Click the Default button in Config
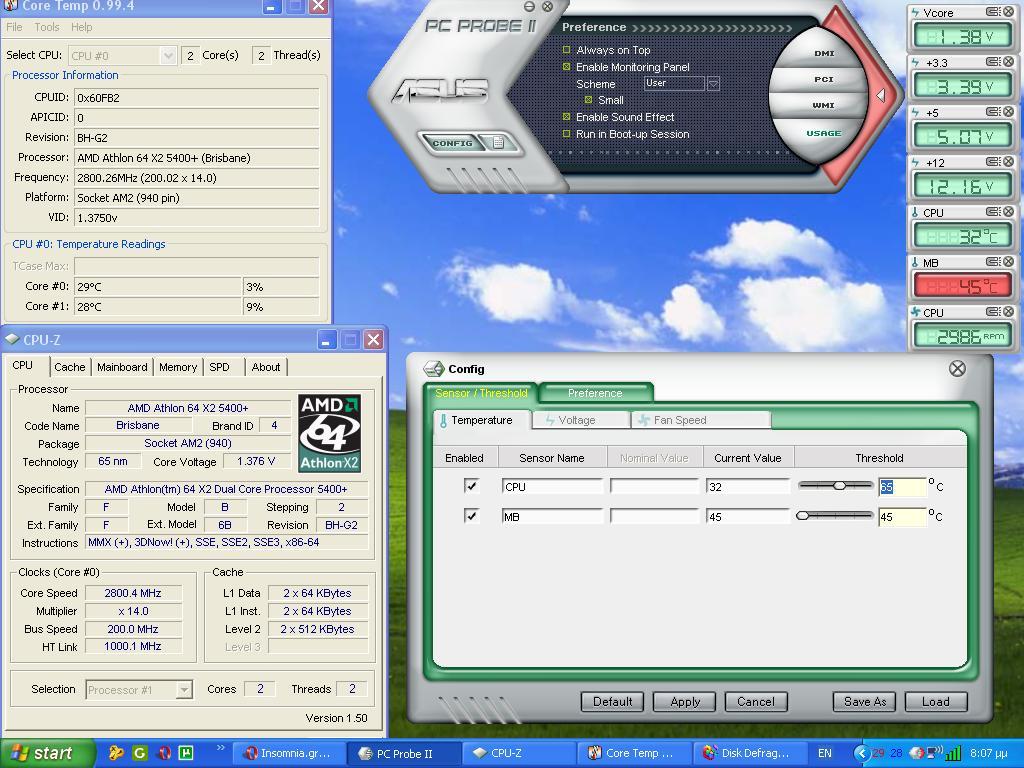 (613, 701)
